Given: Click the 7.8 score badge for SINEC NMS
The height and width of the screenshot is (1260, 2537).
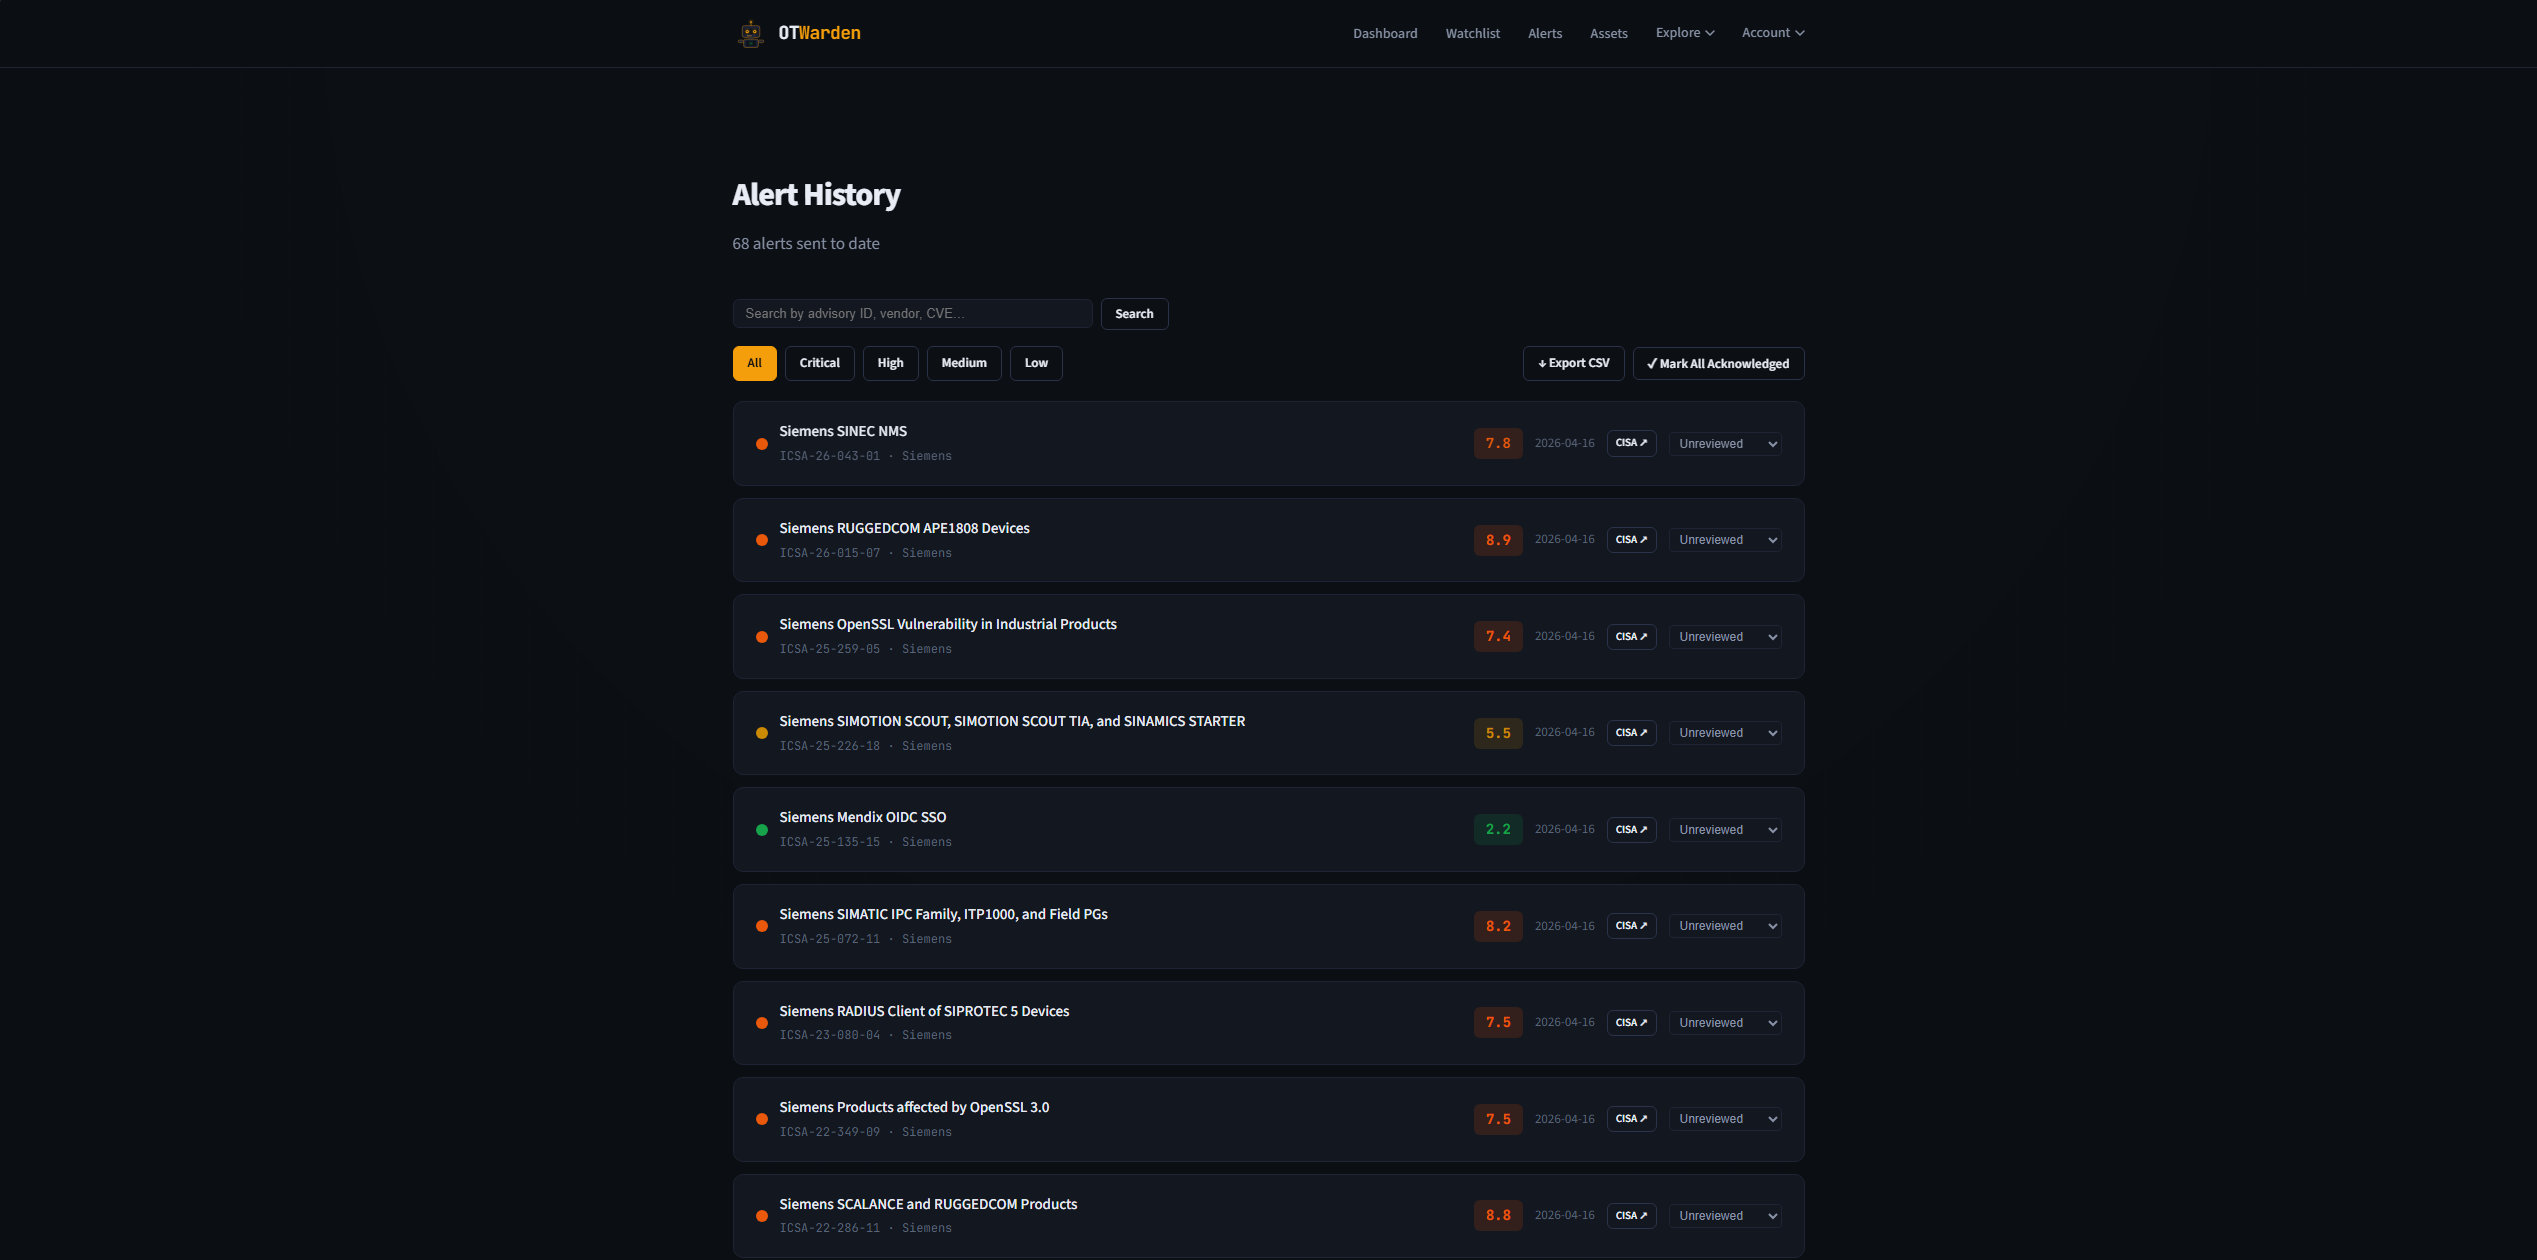Looking at the screenshot, I should point(1498,443).
